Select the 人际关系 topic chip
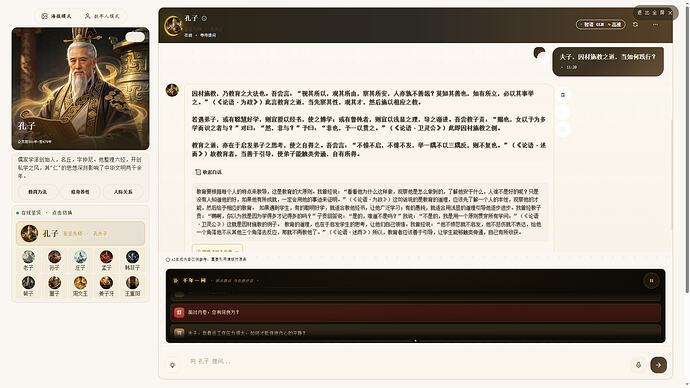 123,192
